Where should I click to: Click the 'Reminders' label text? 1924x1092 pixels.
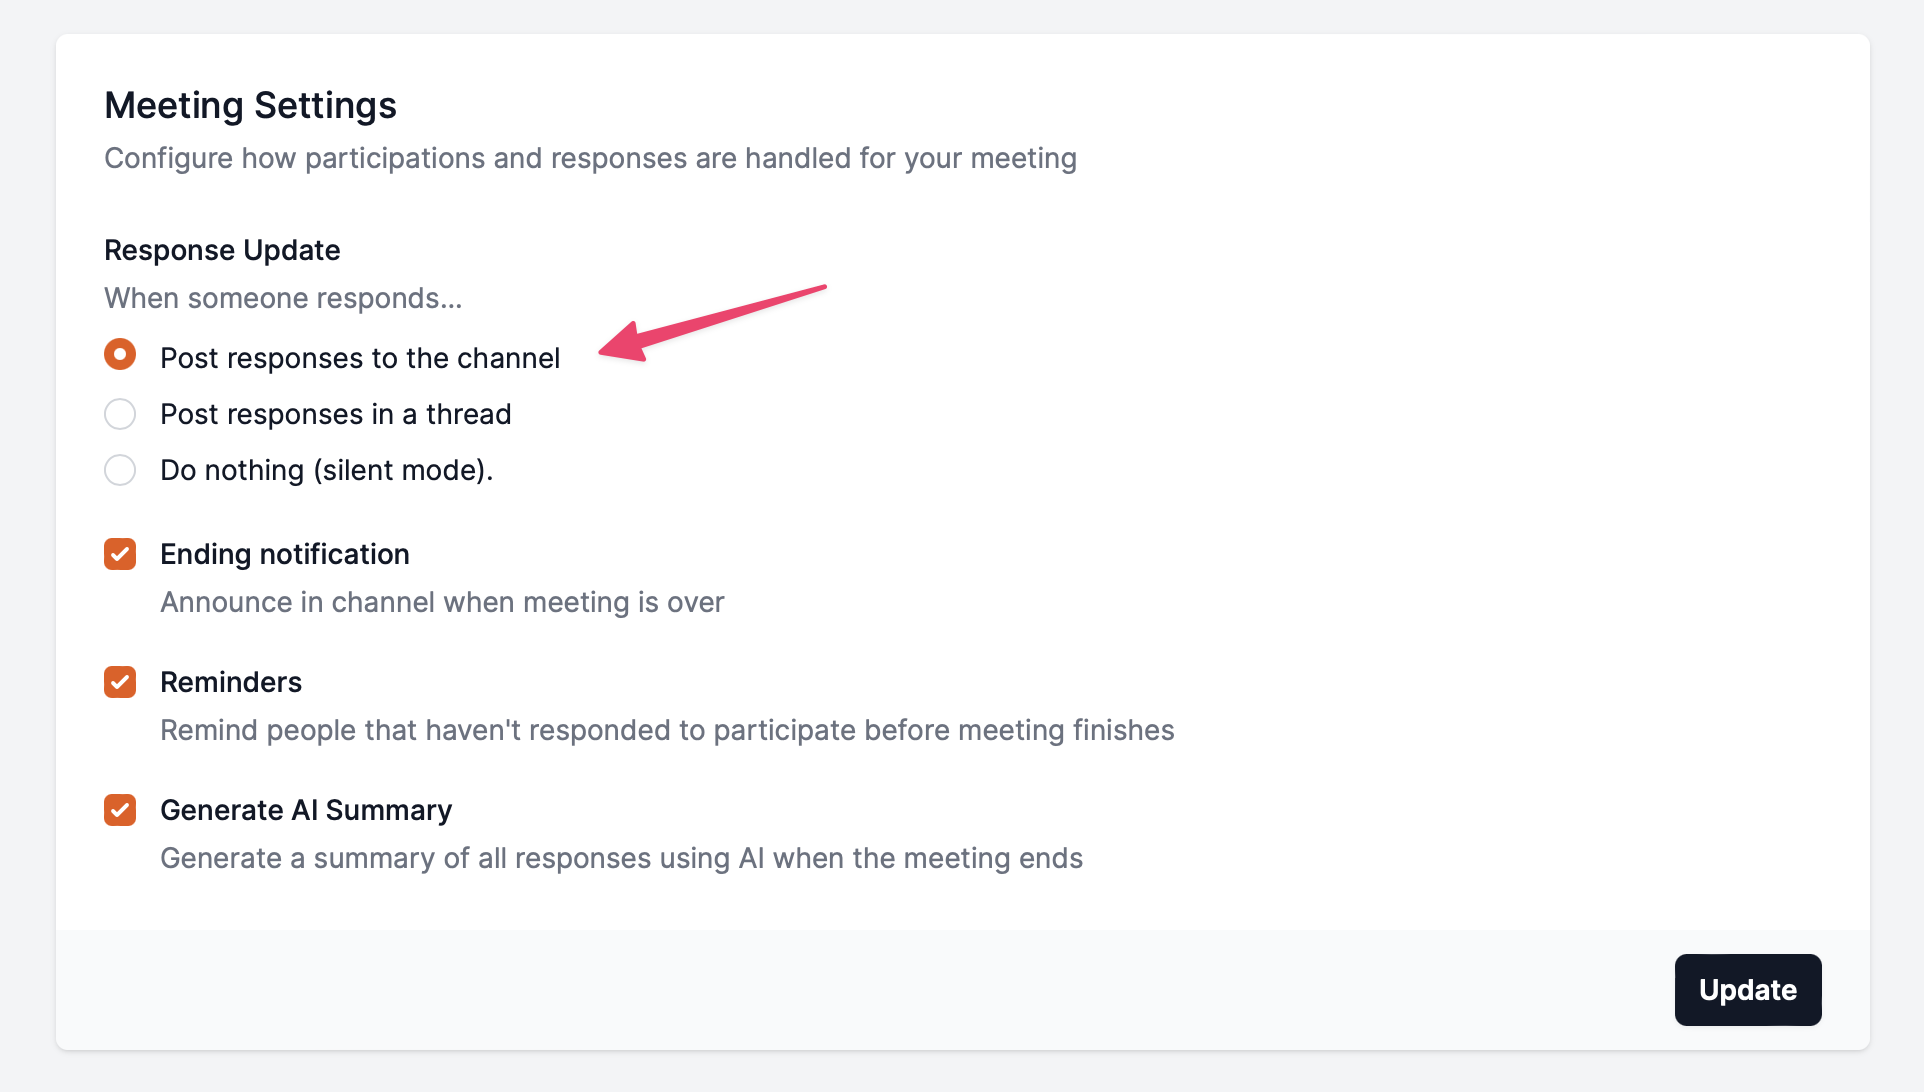231,682
